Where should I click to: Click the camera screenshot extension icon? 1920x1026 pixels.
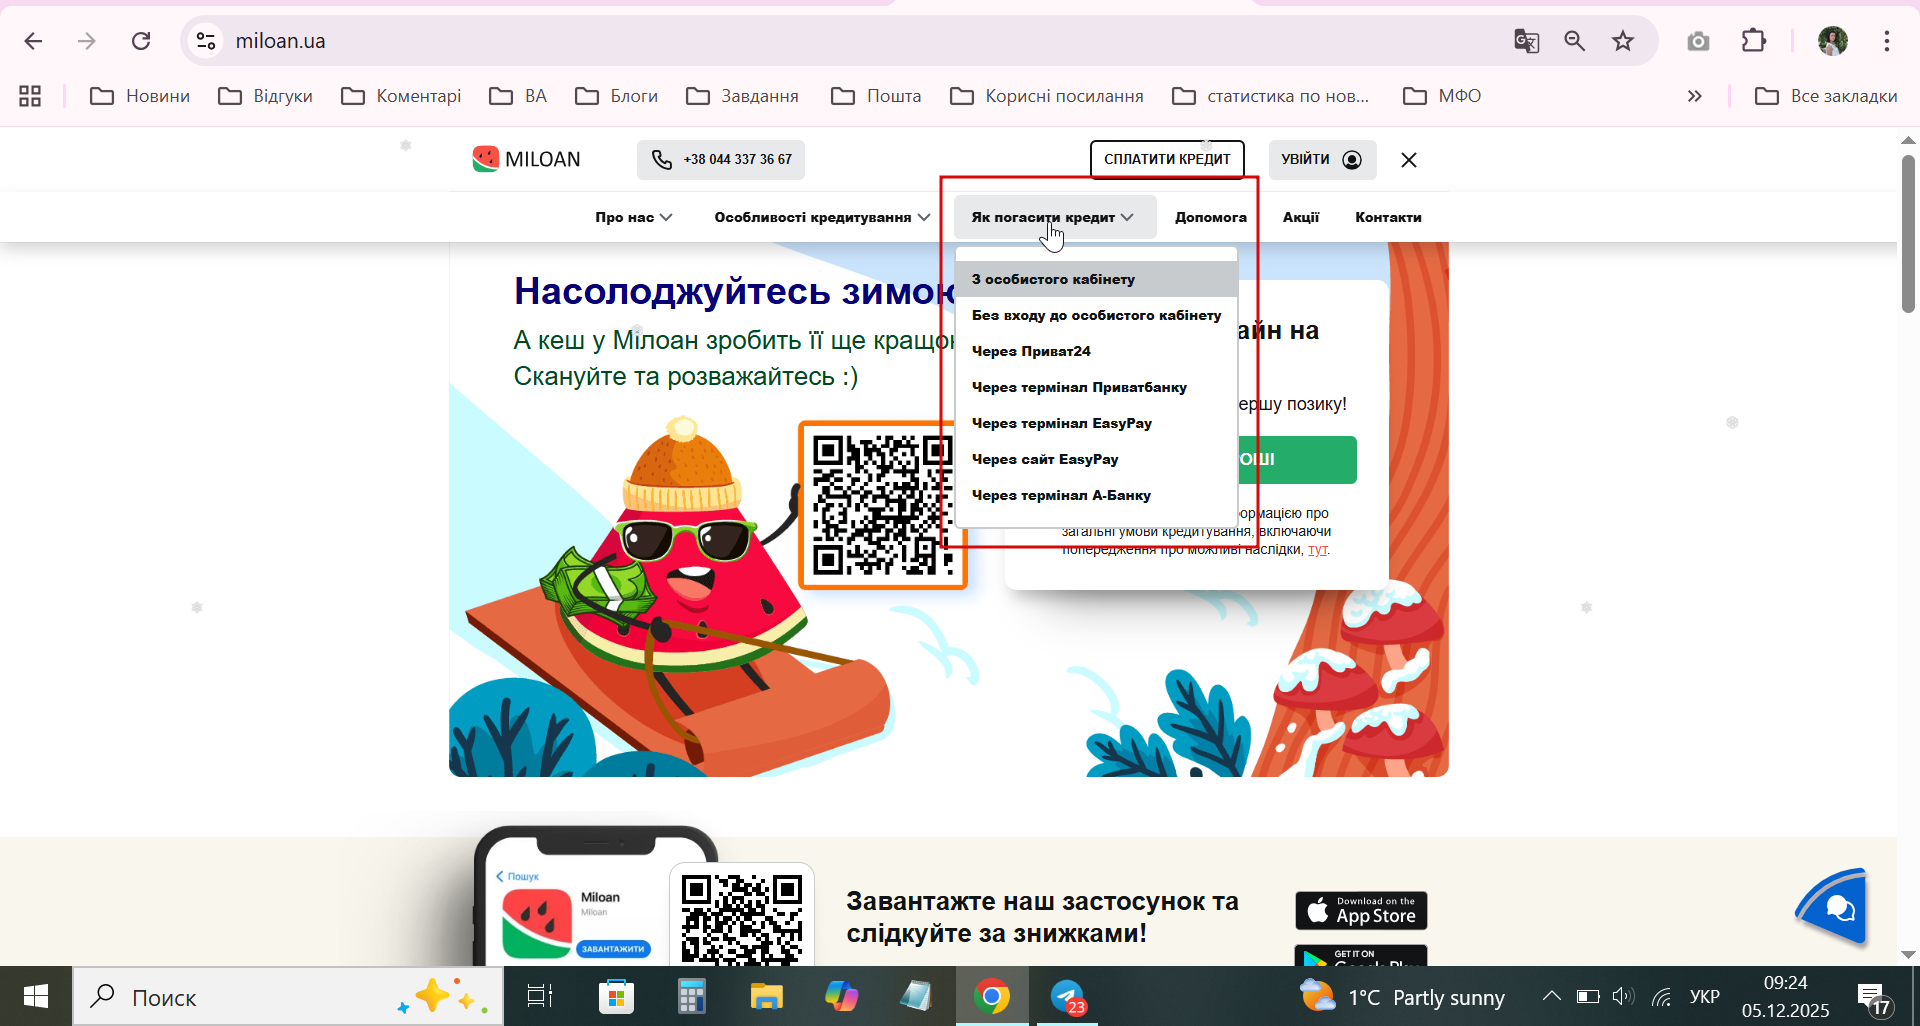[1698, 41]
